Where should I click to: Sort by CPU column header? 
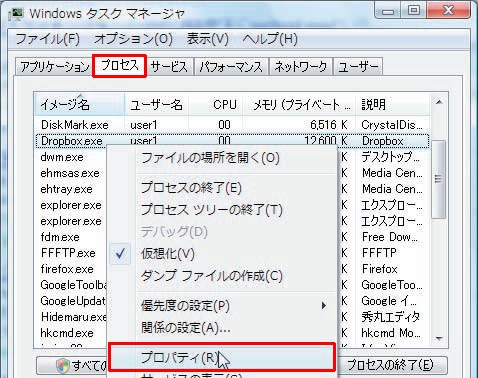(x=216, y=105)
